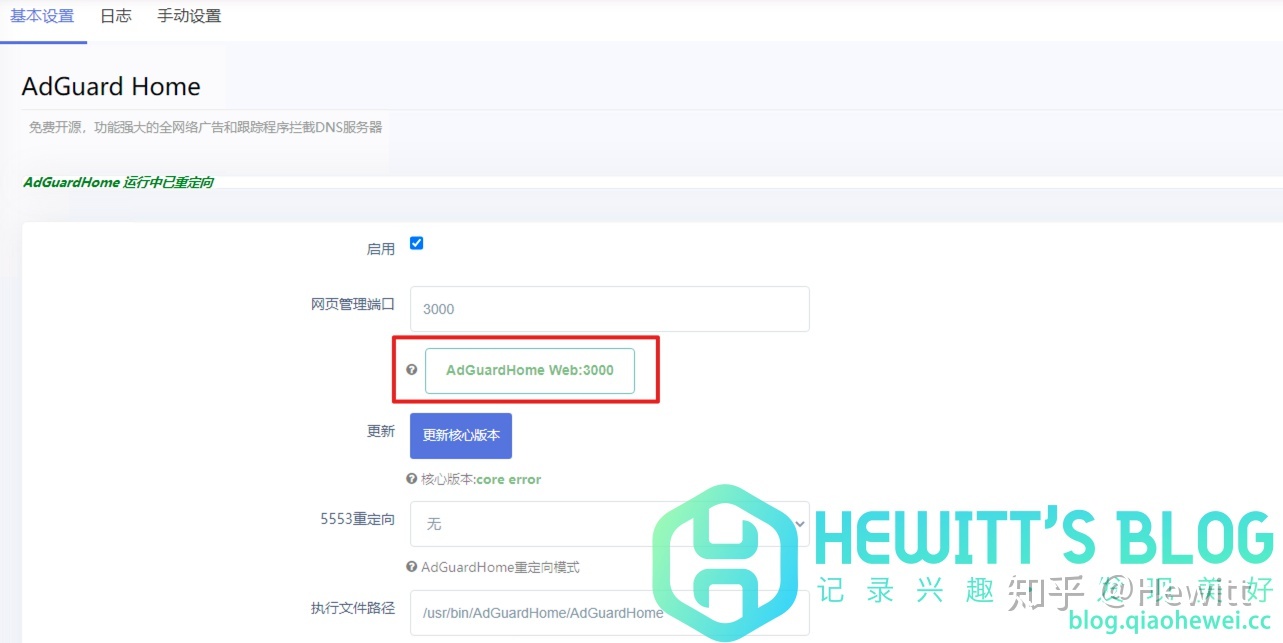Switch to the 手动设置 tab
The image size is (1283, 643).
[x=189, y=16]
